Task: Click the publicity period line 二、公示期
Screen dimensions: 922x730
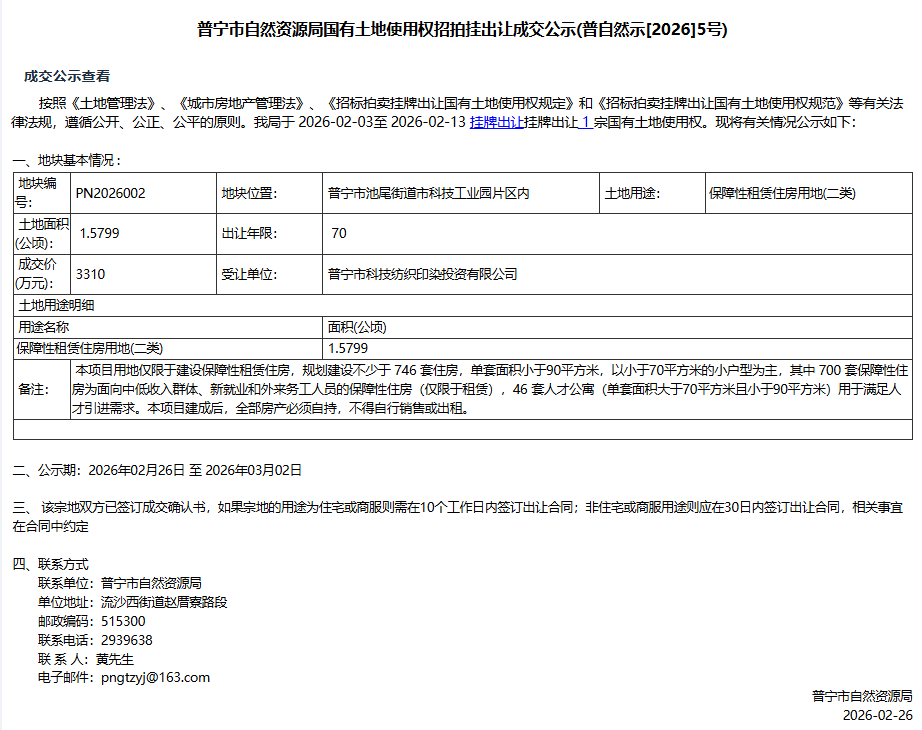Action: tap(157, 469)
